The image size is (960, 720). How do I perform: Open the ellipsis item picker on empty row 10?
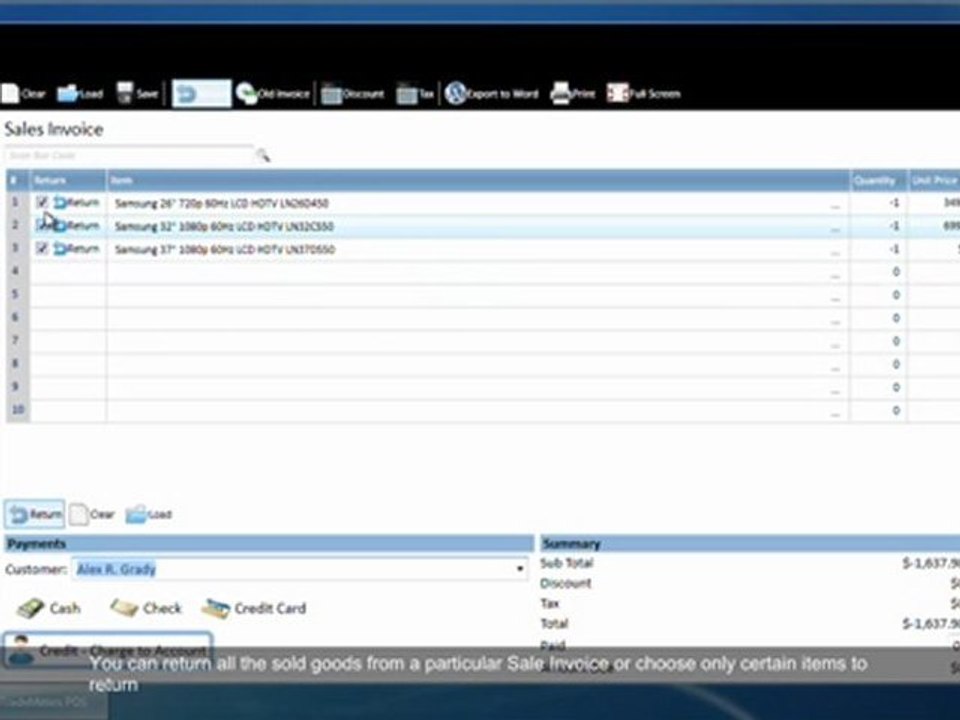835,413
